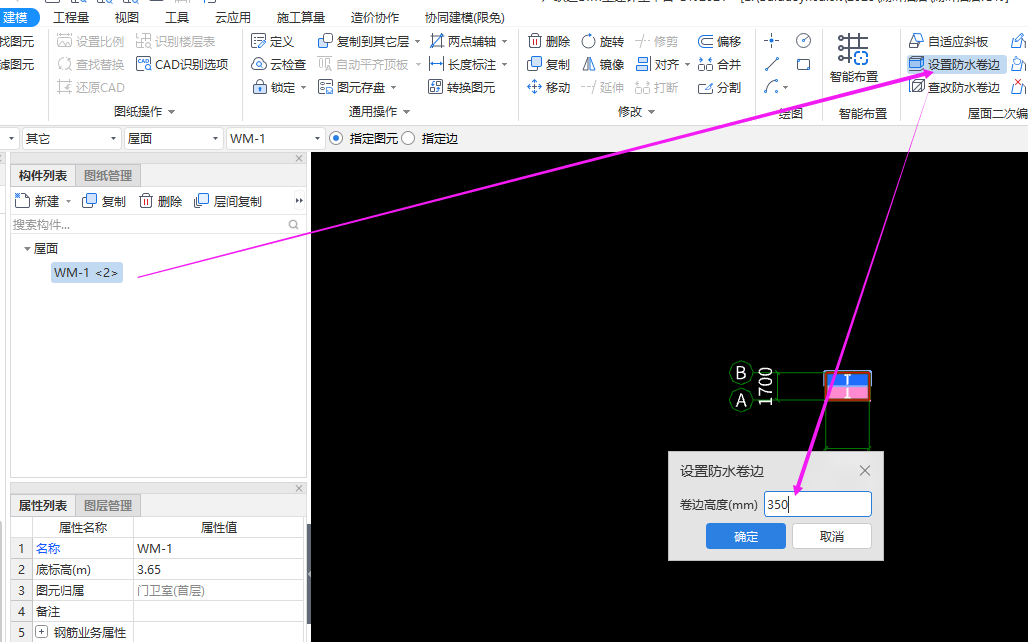This screenshot has width=1028, height=642.
Task: Click 确定 in 设置防水卷边 dialog
Action: [745, 536]
